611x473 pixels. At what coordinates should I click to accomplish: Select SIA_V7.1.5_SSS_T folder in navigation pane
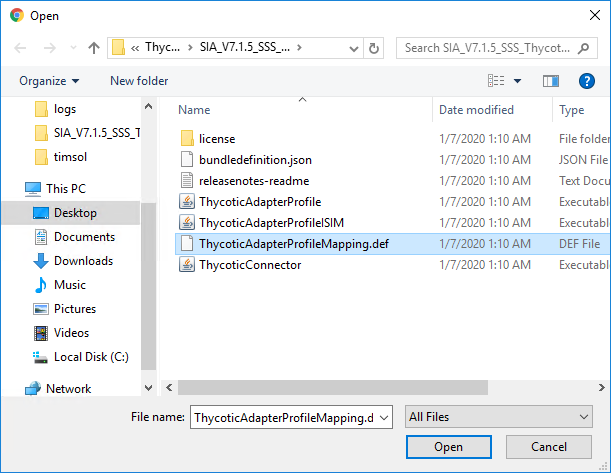(x=87, y=133)
